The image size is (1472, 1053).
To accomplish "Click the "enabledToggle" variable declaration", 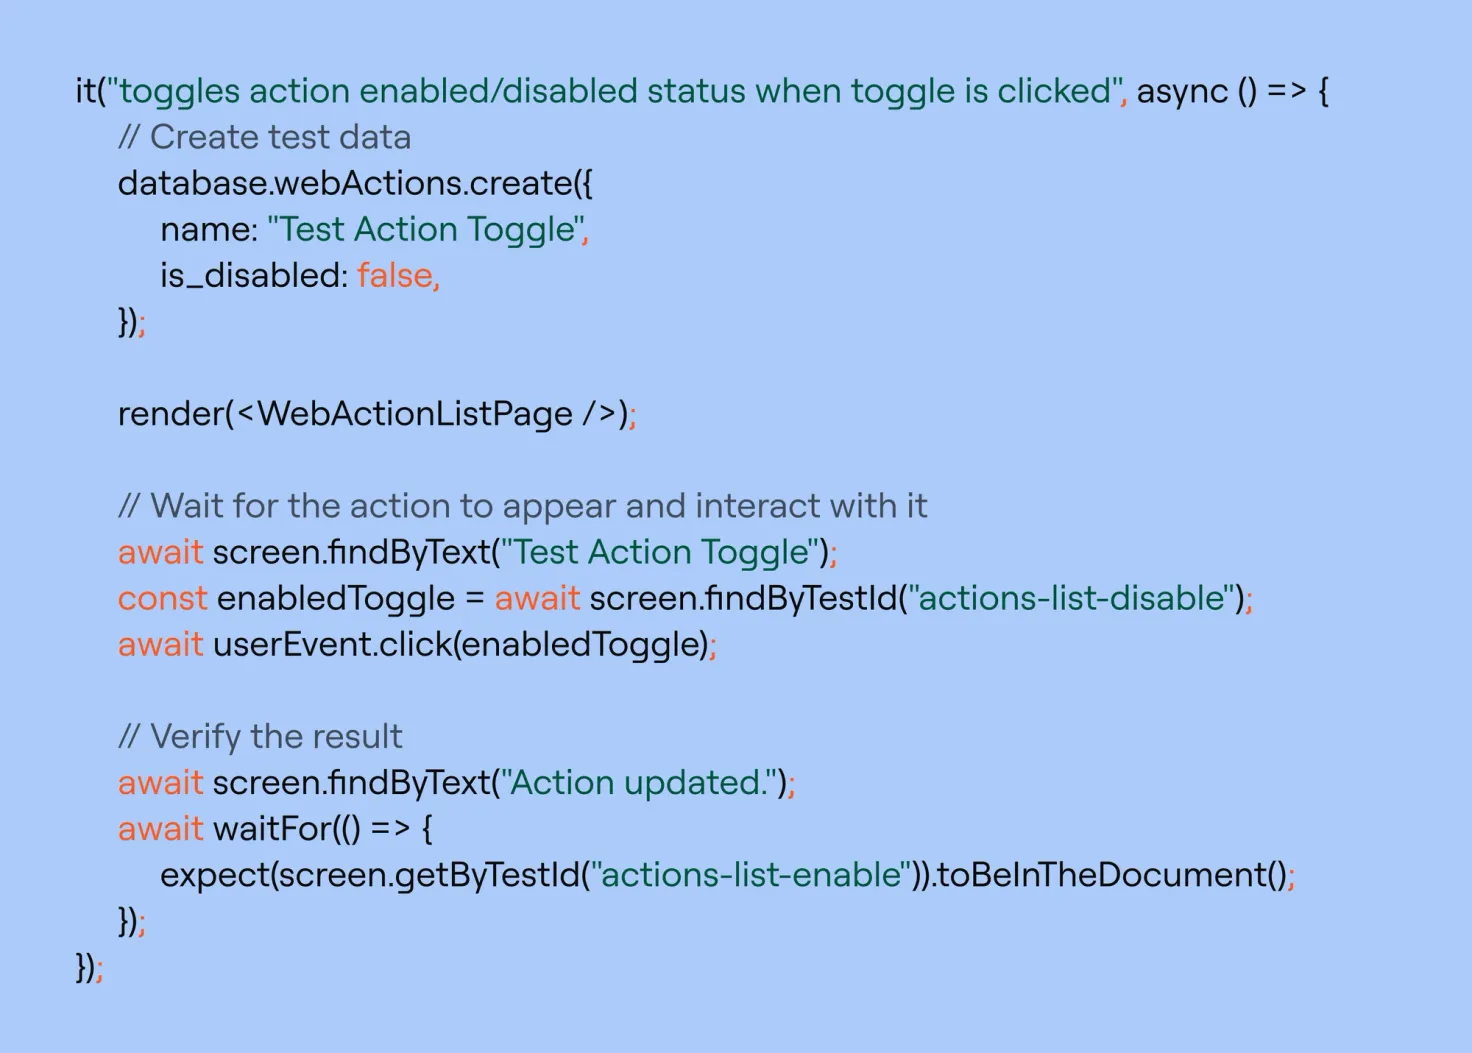I will tap(335, 598).
